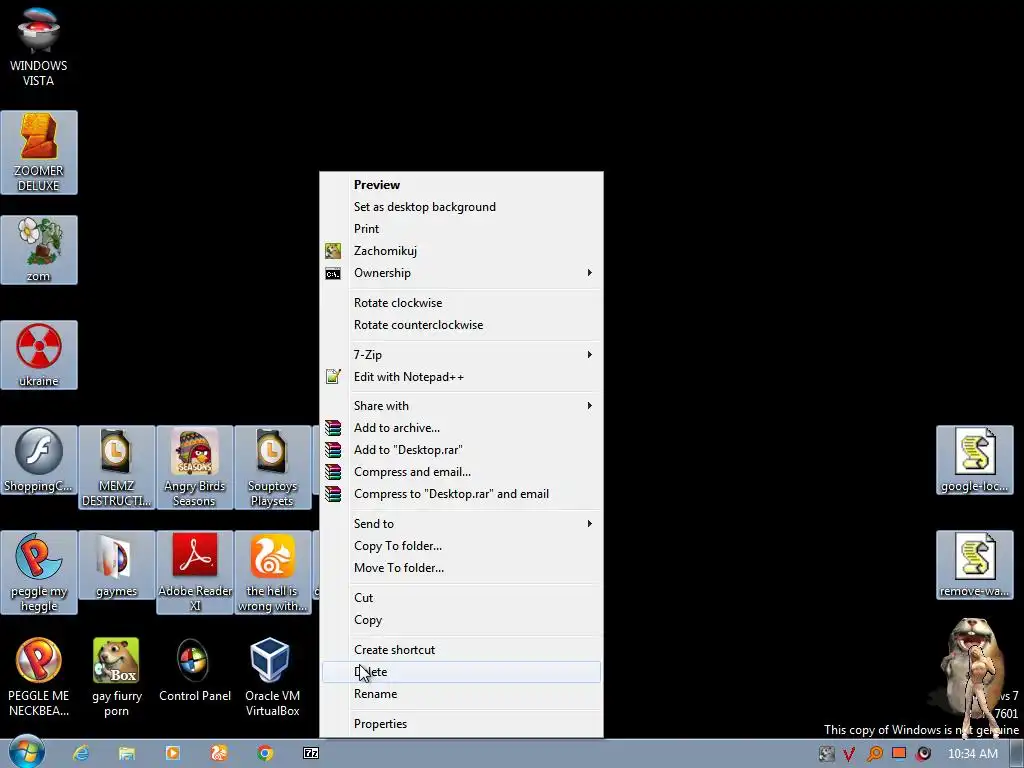This screenshot has height=768, width=1024.
Task: Expand the Ownership submenu arrow
Action: click(589, 272)
